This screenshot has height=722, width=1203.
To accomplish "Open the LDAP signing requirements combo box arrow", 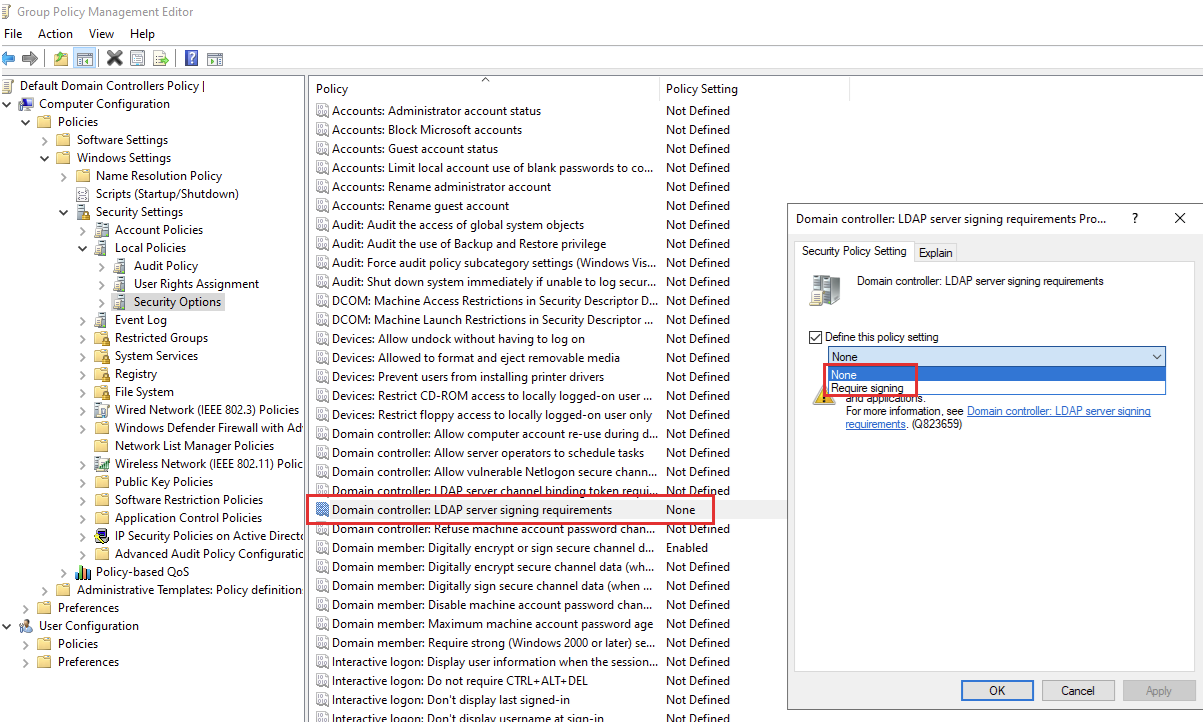I will click(1157, 356).
